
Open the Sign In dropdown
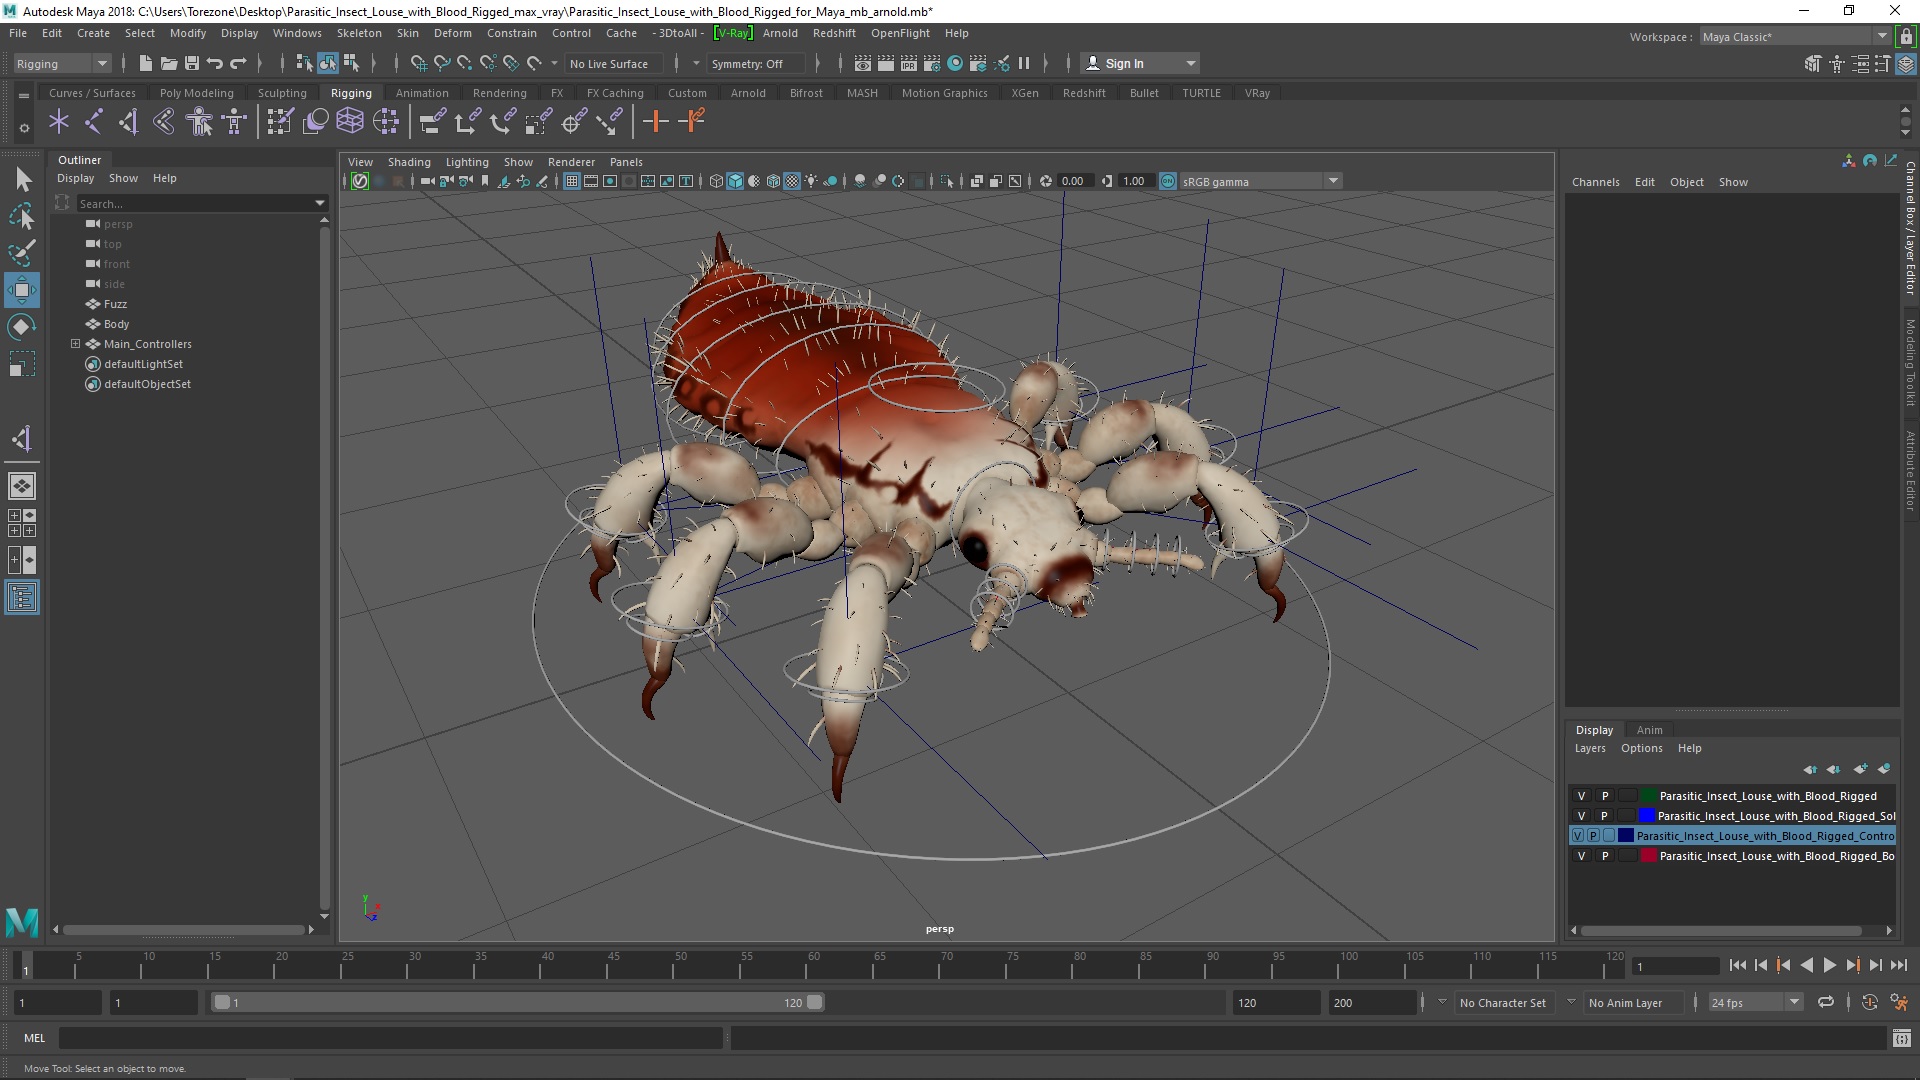click(x=1141, y=63)
